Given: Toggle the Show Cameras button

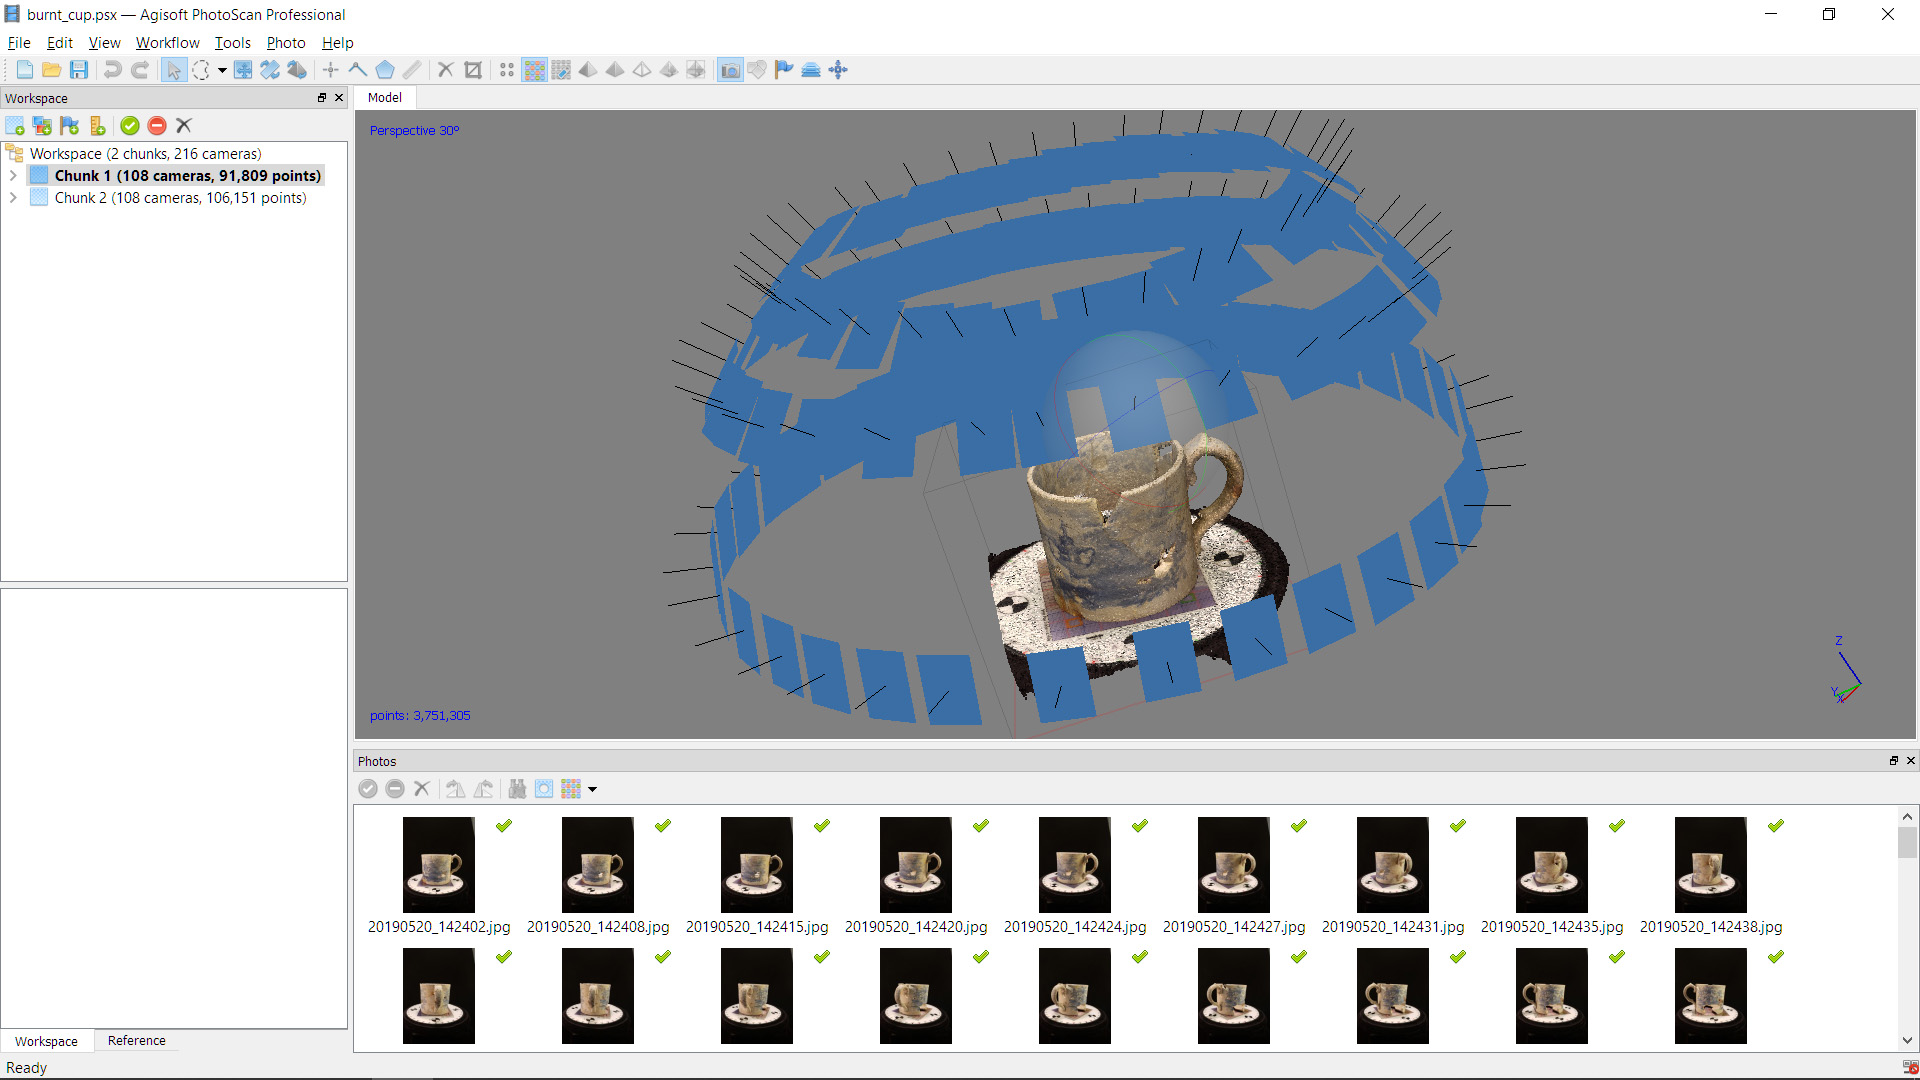Looking at the screenshot, I should click(730, 70).
